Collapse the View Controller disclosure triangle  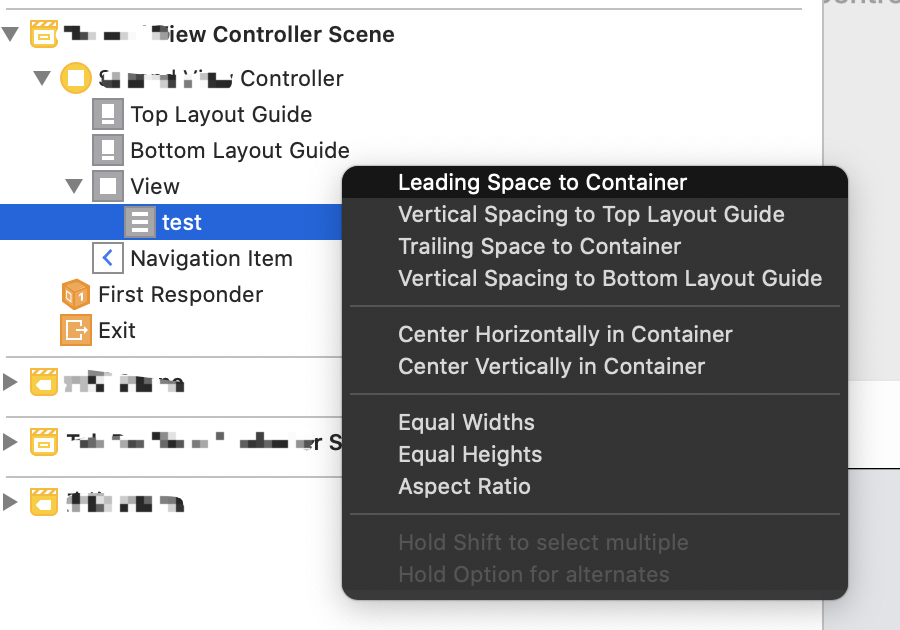tap(42, 78)
